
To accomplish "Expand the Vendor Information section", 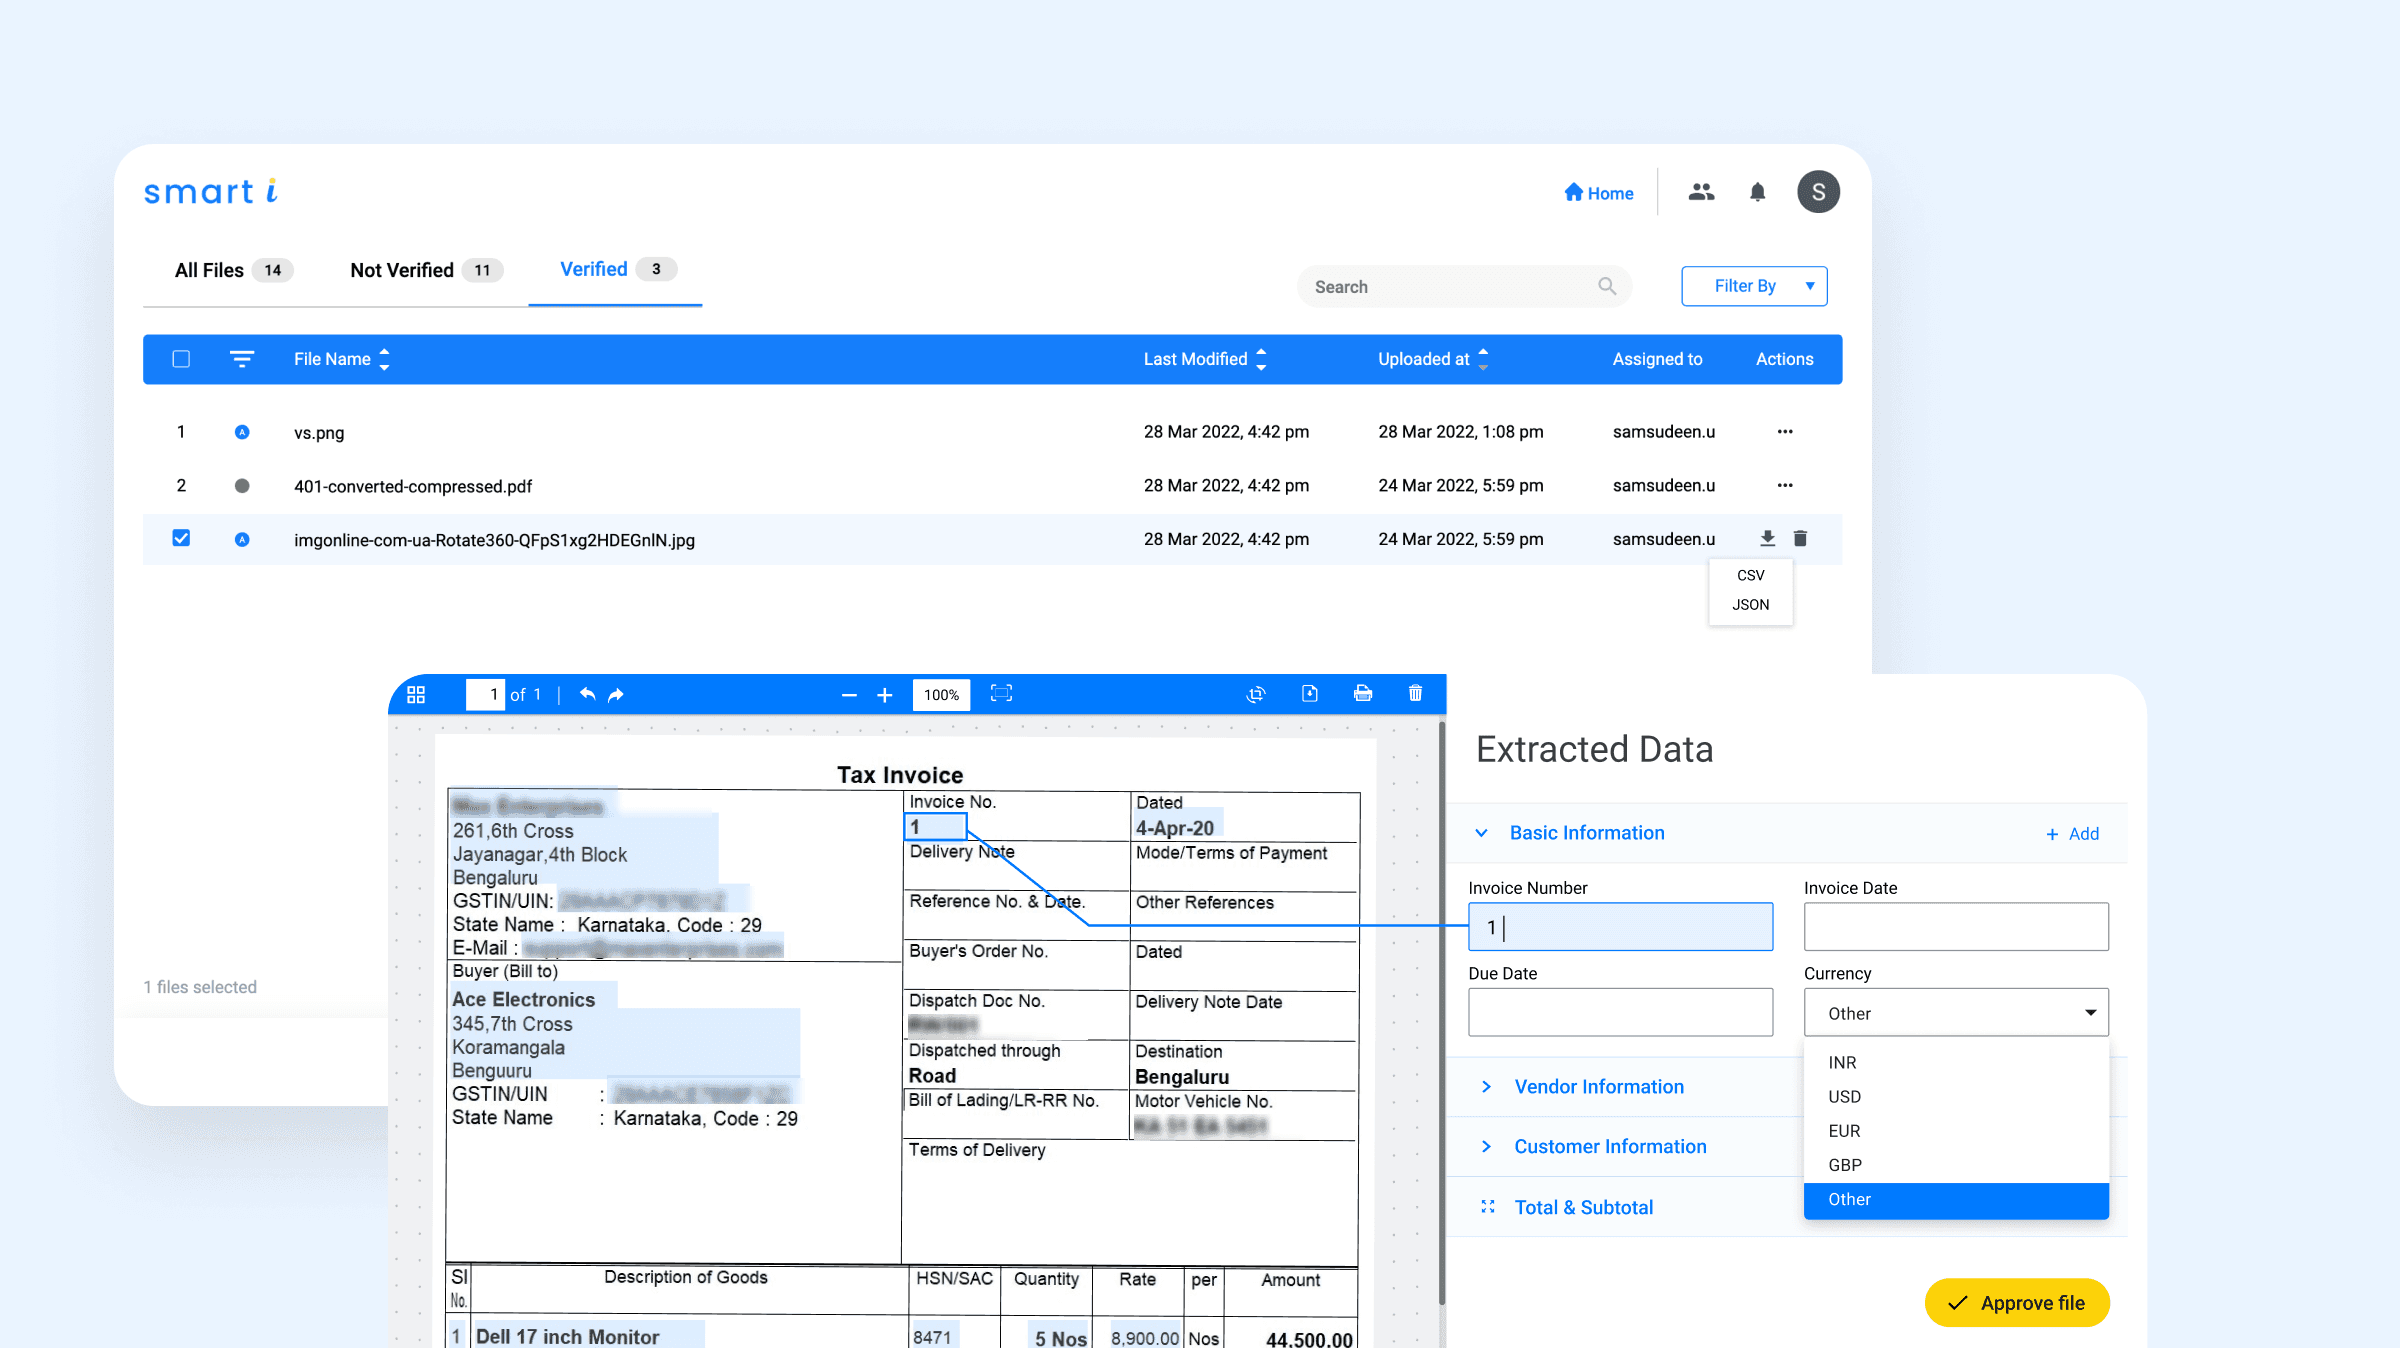I will 1598,1087.
